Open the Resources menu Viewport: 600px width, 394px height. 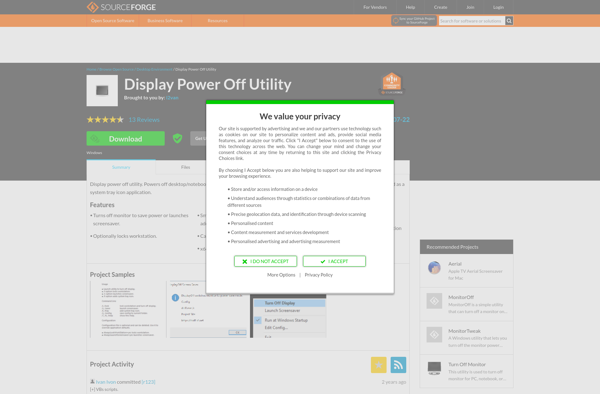218,21
